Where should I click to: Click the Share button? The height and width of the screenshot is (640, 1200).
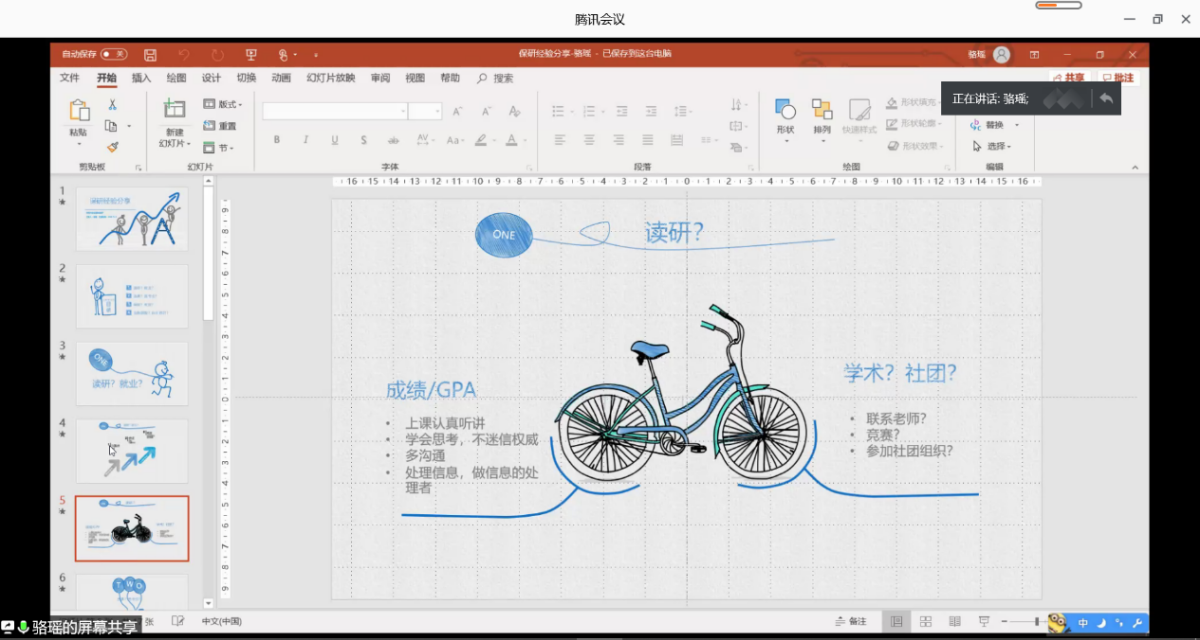click(x=1069, y=78)
